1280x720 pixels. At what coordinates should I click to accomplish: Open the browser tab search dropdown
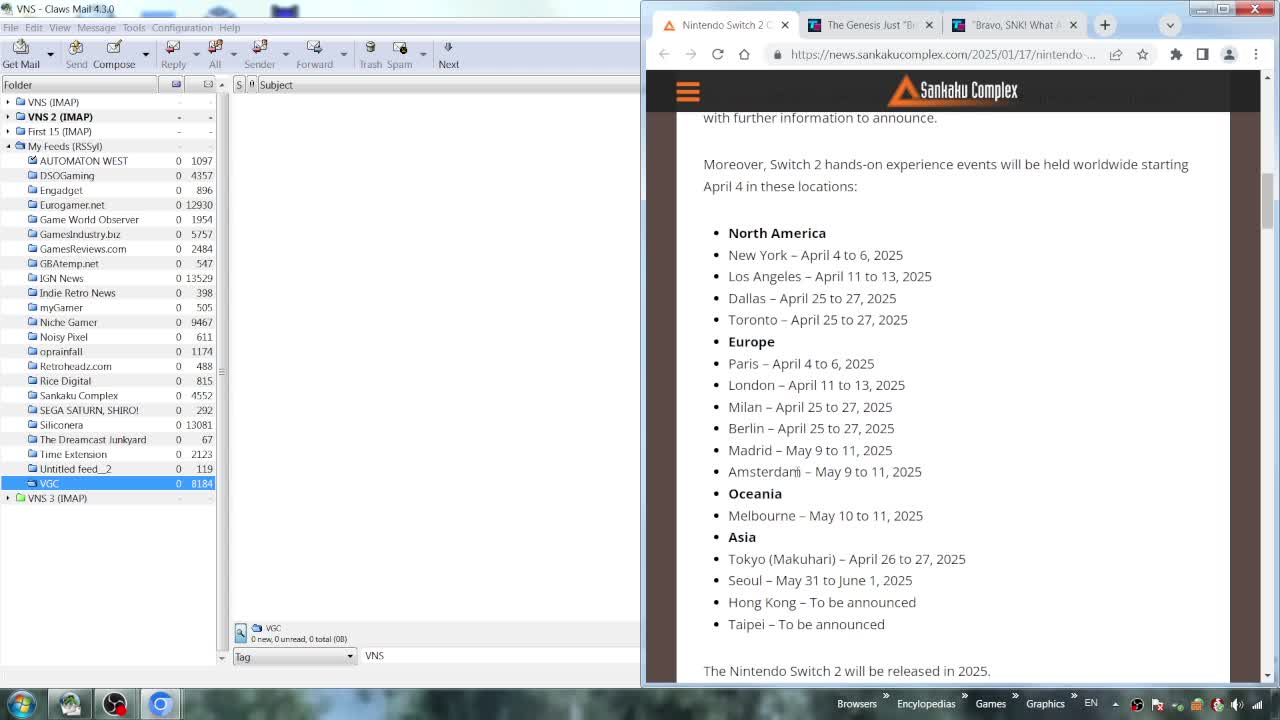[x=1170, y=25]
